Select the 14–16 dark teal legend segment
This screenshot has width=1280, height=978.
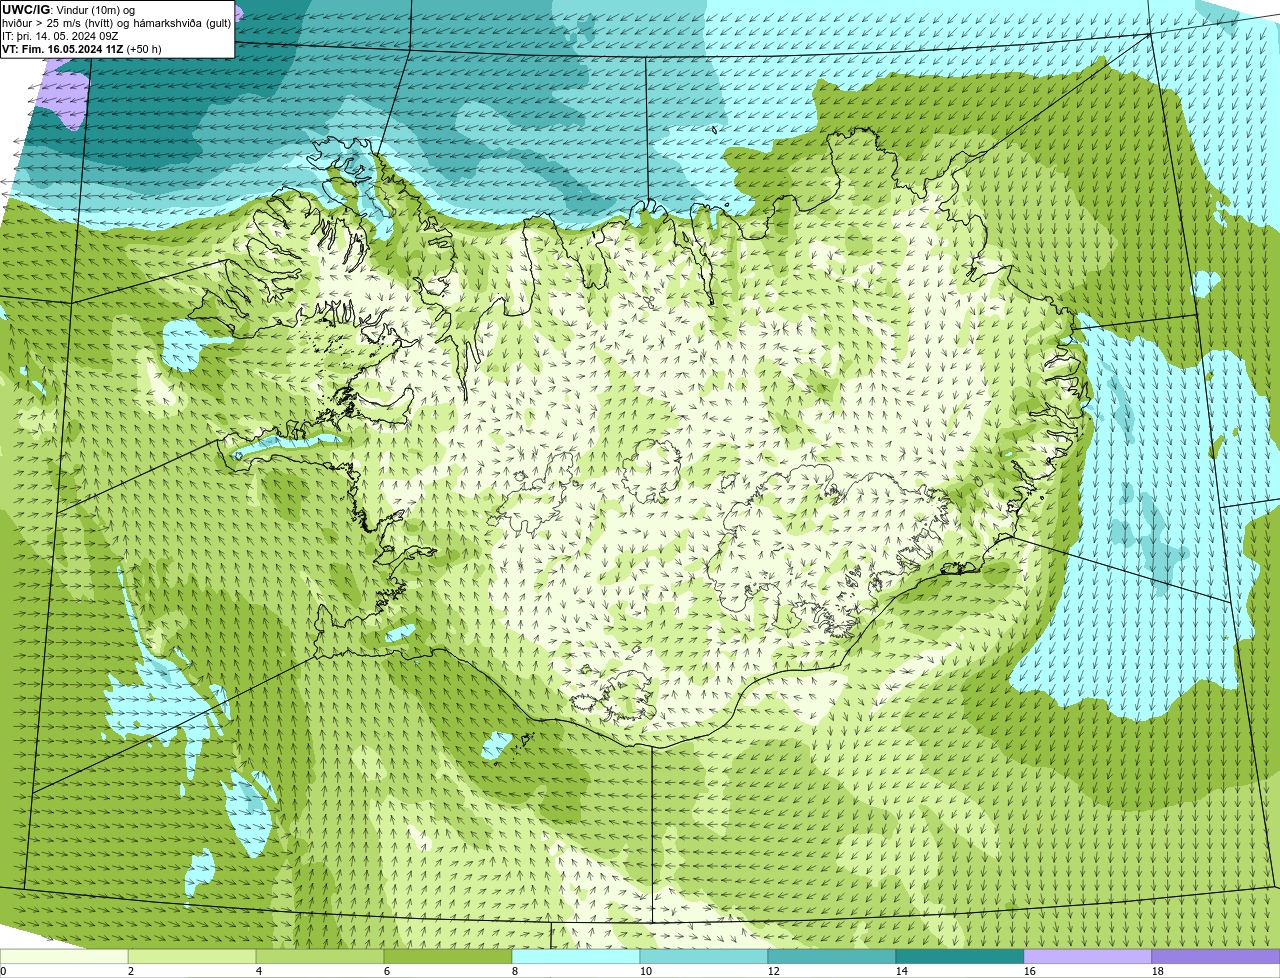point(960,956)
